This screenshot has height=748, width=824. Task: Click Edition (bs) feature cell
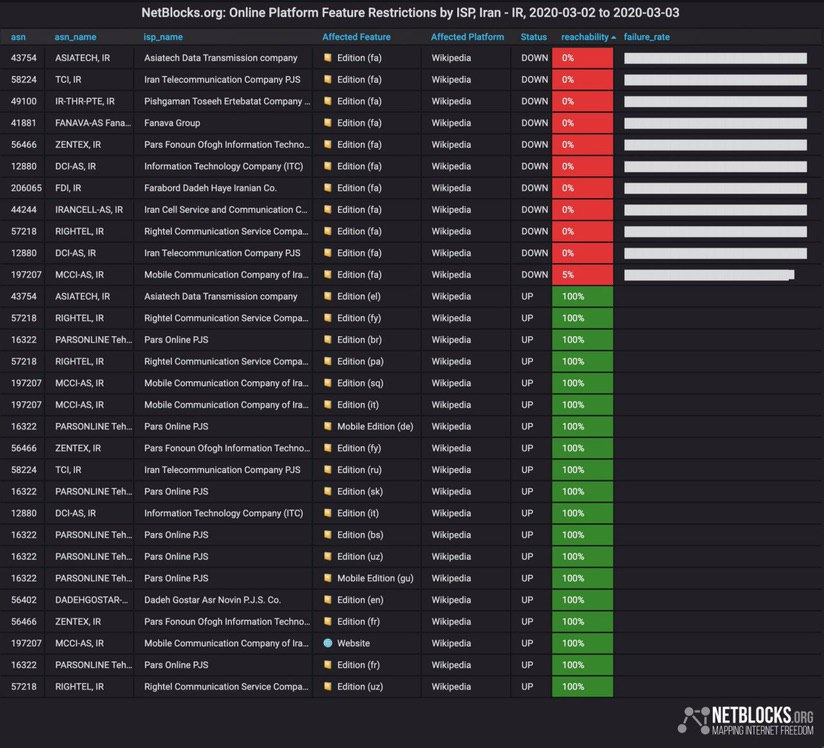360,535
